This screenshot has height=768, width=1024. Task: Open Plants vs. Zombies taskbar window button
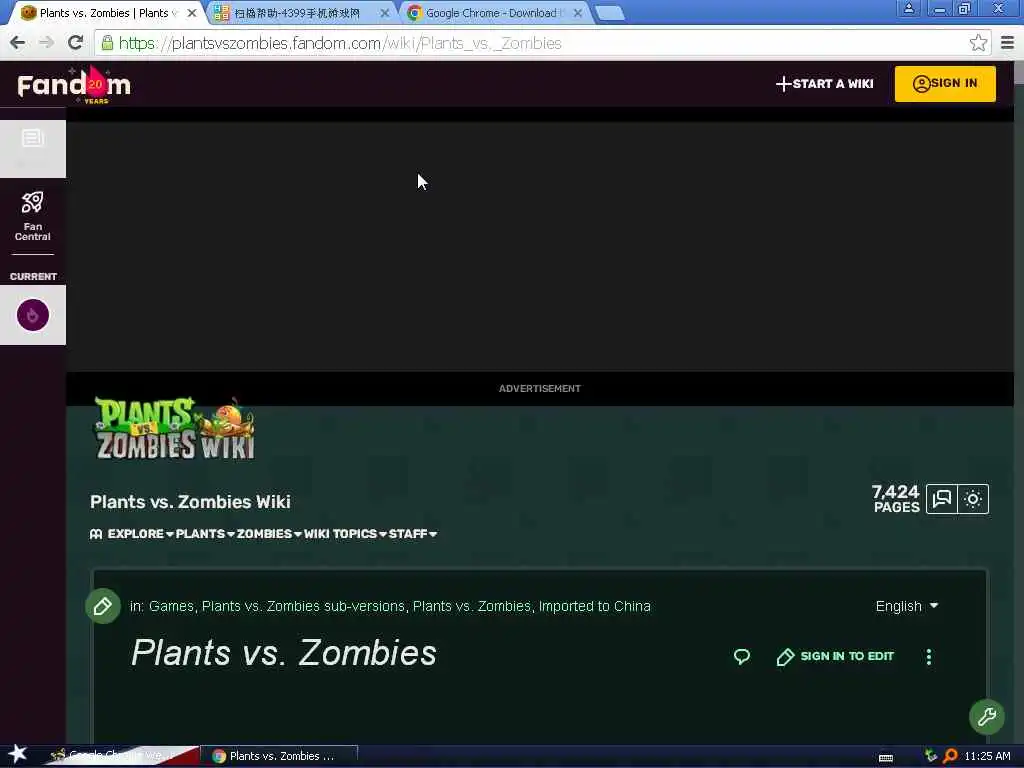279,756
